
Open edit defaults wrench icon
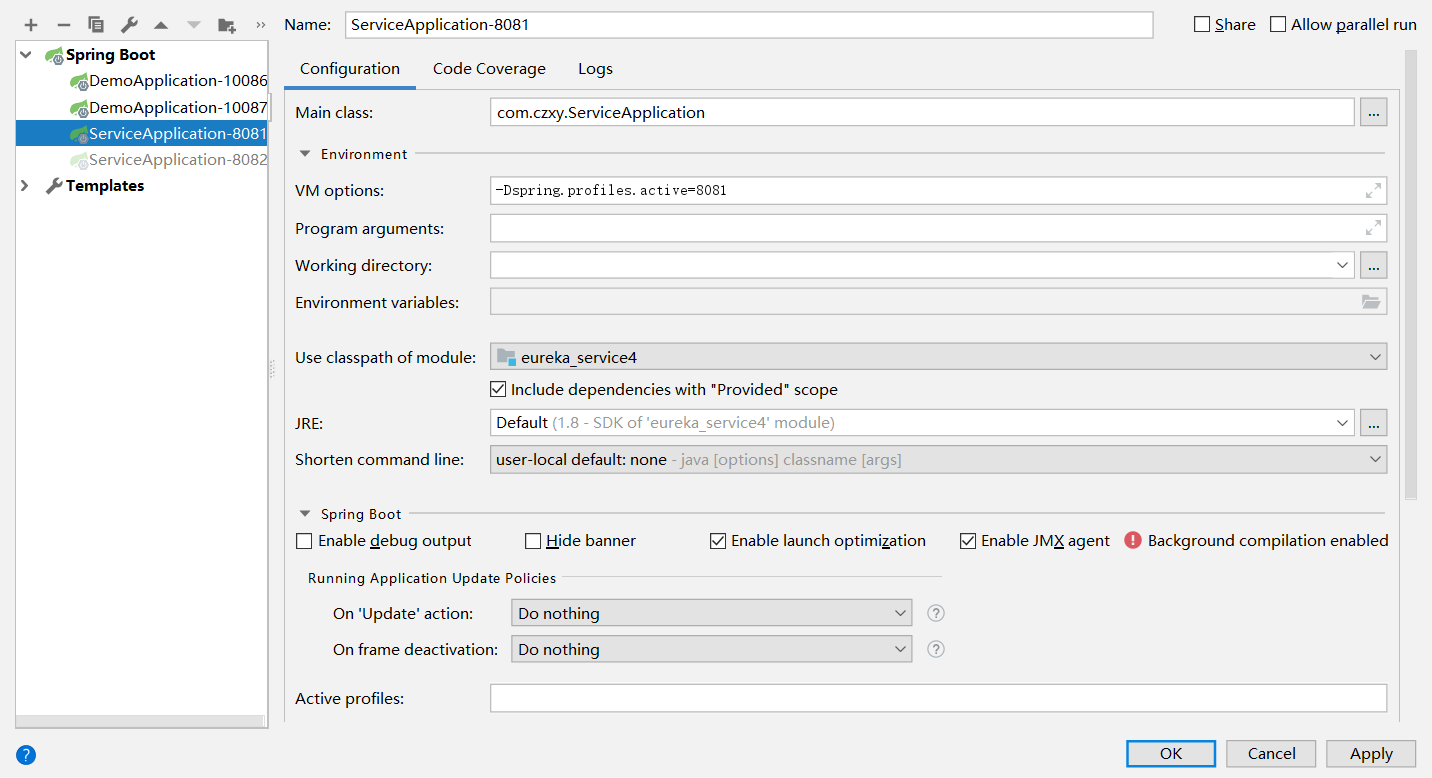pyautogui.click(x=129, y=25)
